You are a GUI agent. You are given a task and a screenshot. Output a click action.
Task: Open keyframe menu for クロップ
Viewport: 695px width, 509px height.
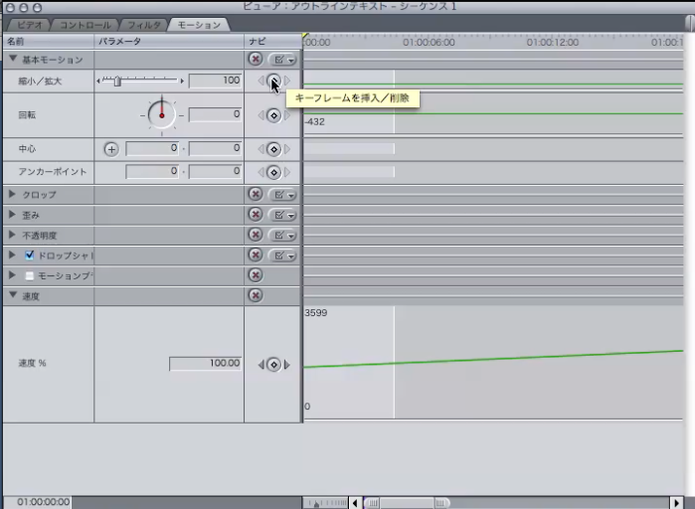pyautogui.click(x=282, y=195)
